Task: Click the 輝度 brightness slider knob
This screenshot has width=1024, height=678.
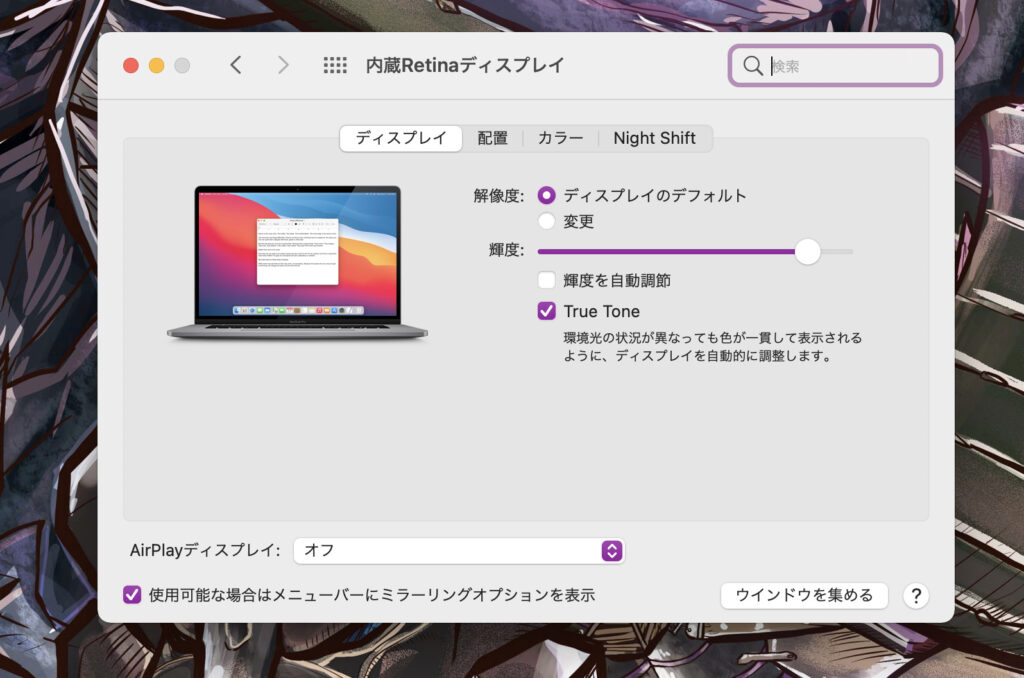Action: pos(808,251)
